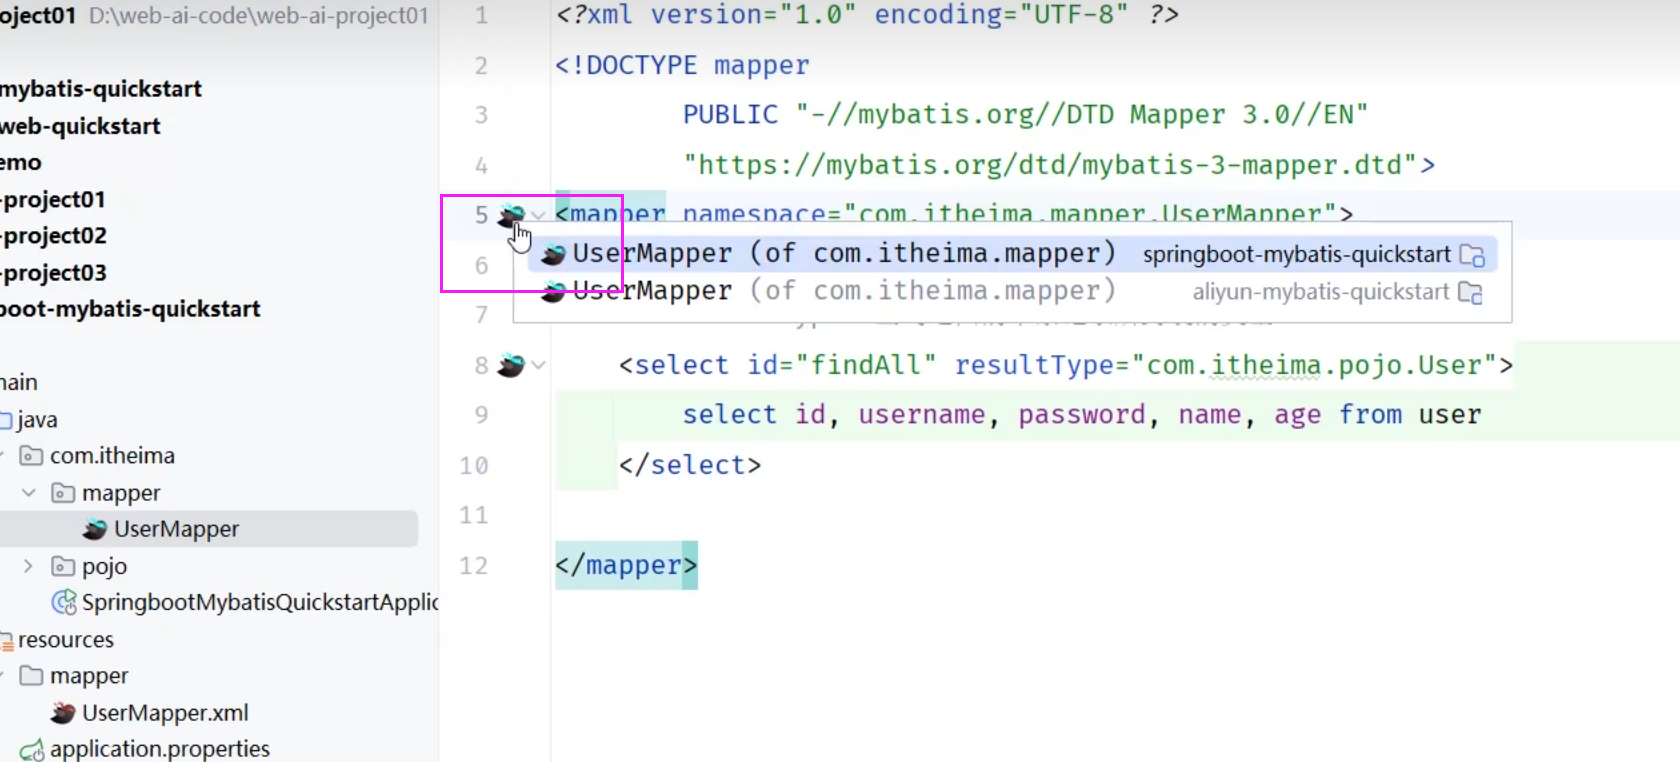Screen dimensions: 1680x762
Task: Click module icon beside aliyun-mybatis-quickstart in popup
Action: 1470,292
